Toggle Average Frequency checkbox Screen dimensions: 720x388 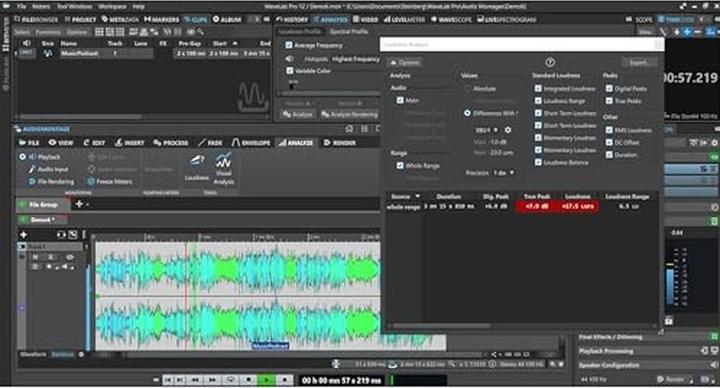[x=289, y=45]
